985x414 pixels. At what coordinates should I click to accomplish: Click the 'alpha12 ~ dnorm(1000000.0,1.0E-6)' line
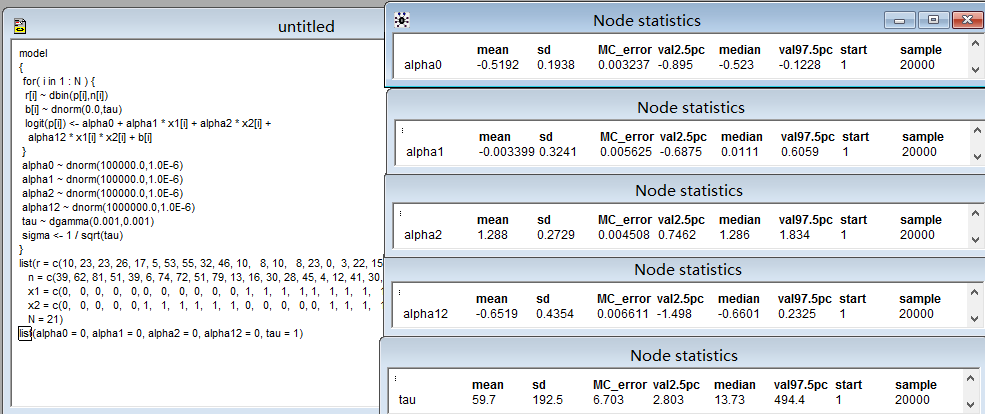click(108, 207)
